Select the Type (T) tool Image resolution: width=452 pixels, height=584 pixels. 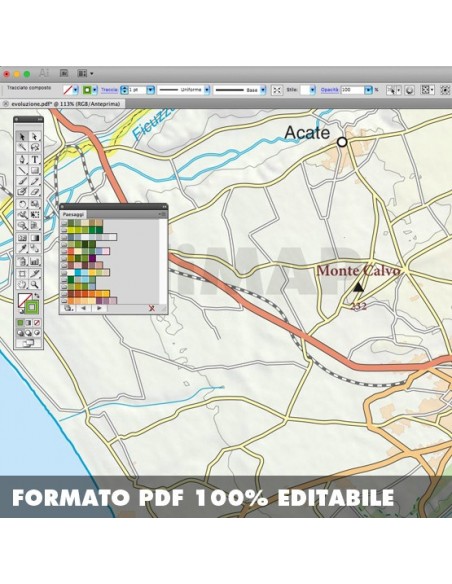click(x=35, y=159)
